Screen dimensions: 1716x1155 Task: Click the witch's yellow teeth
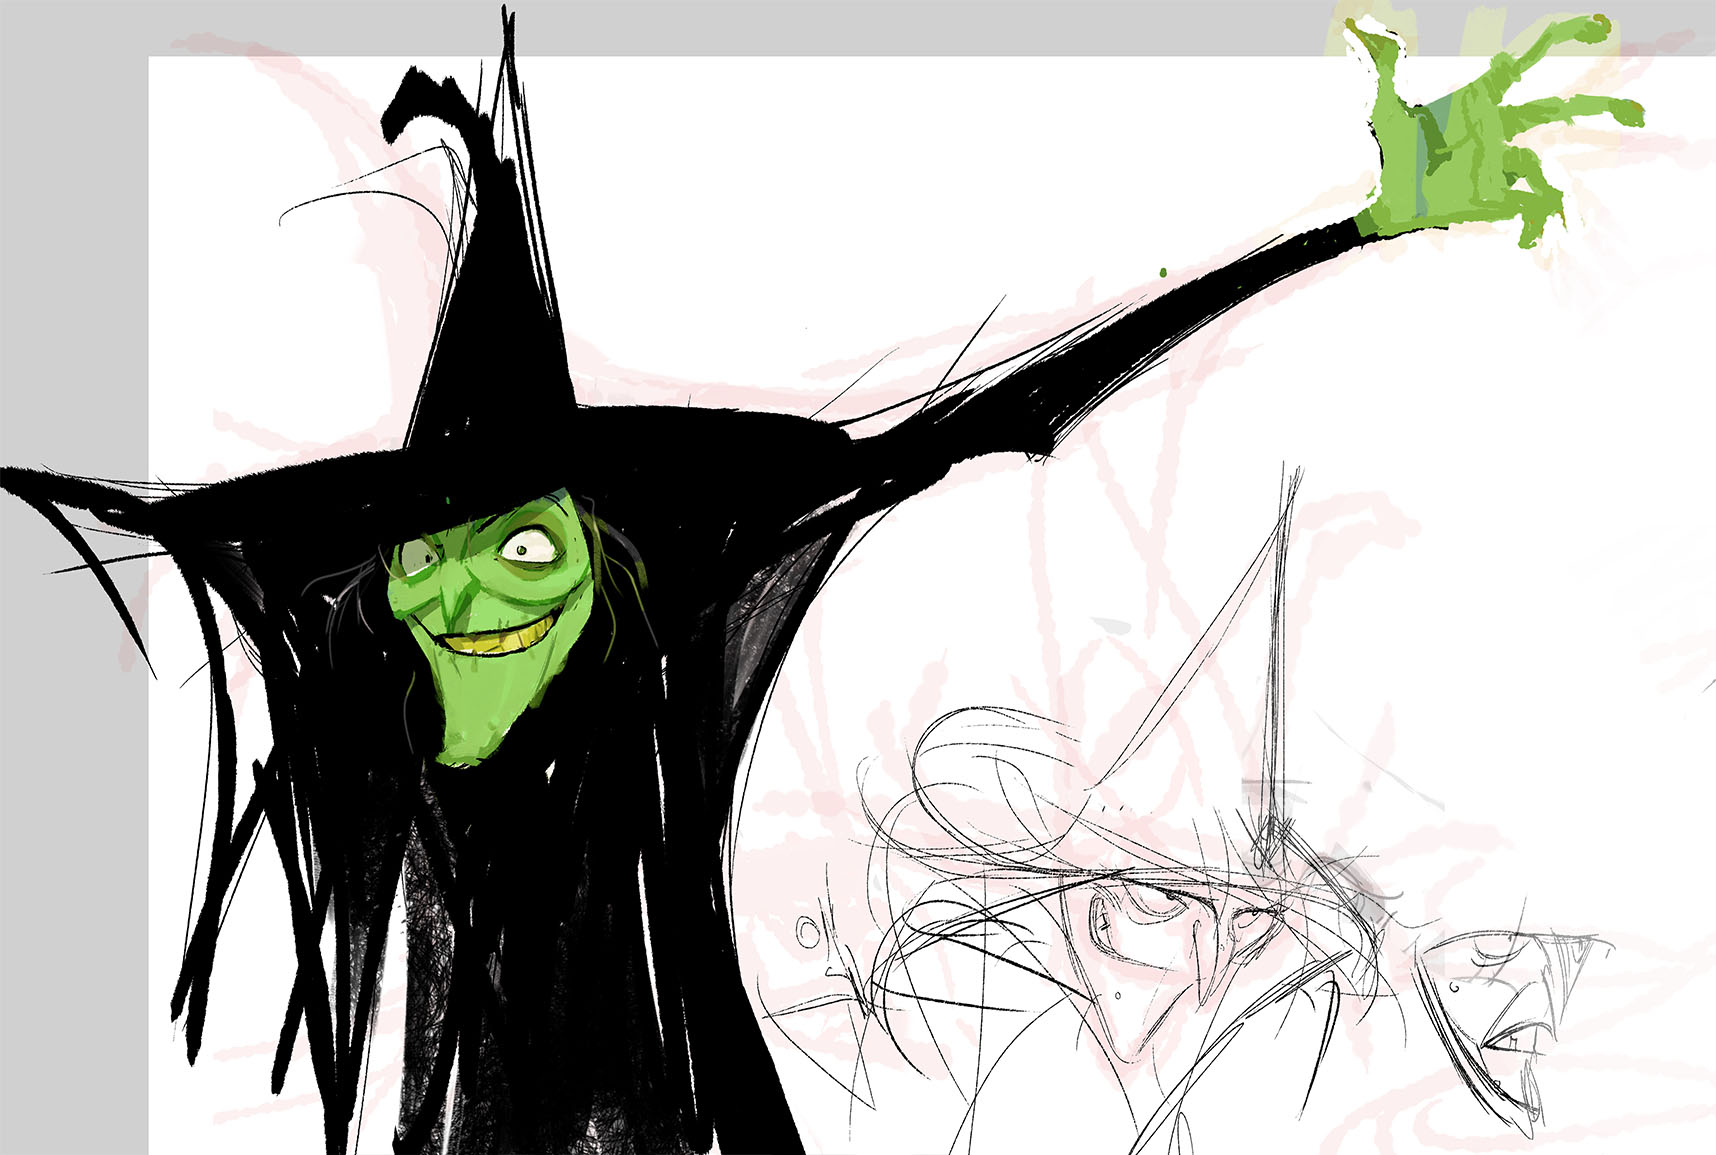(x=498, y=639)
